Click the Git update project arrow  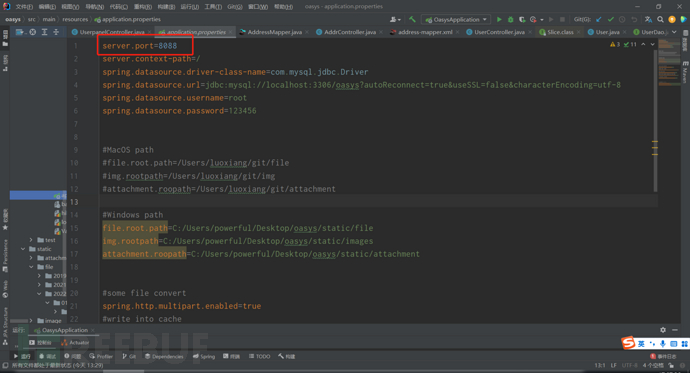click(x=598, y=19)
